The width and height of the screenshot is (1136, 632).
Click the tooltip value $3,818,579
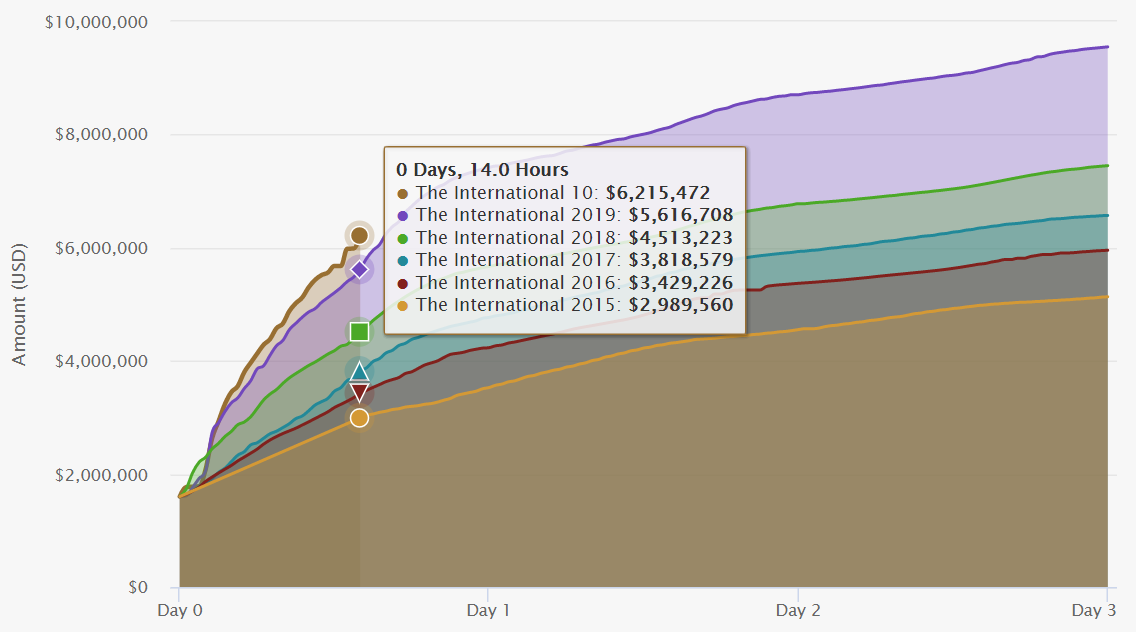[x=681, y=259]
